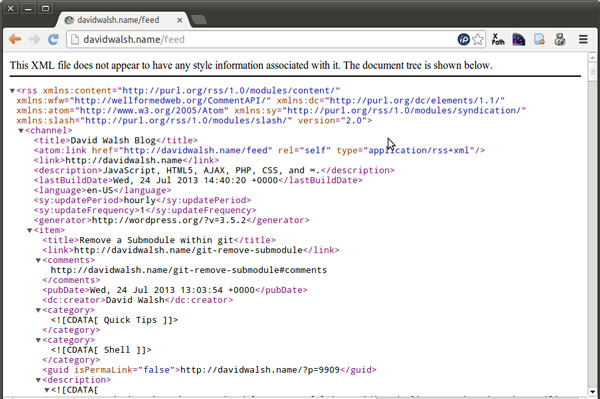Image resolution: width=600 pixels, height=399 pixels.
Task: Click the scrollbar down arrow
Action: tap(592, 392)
